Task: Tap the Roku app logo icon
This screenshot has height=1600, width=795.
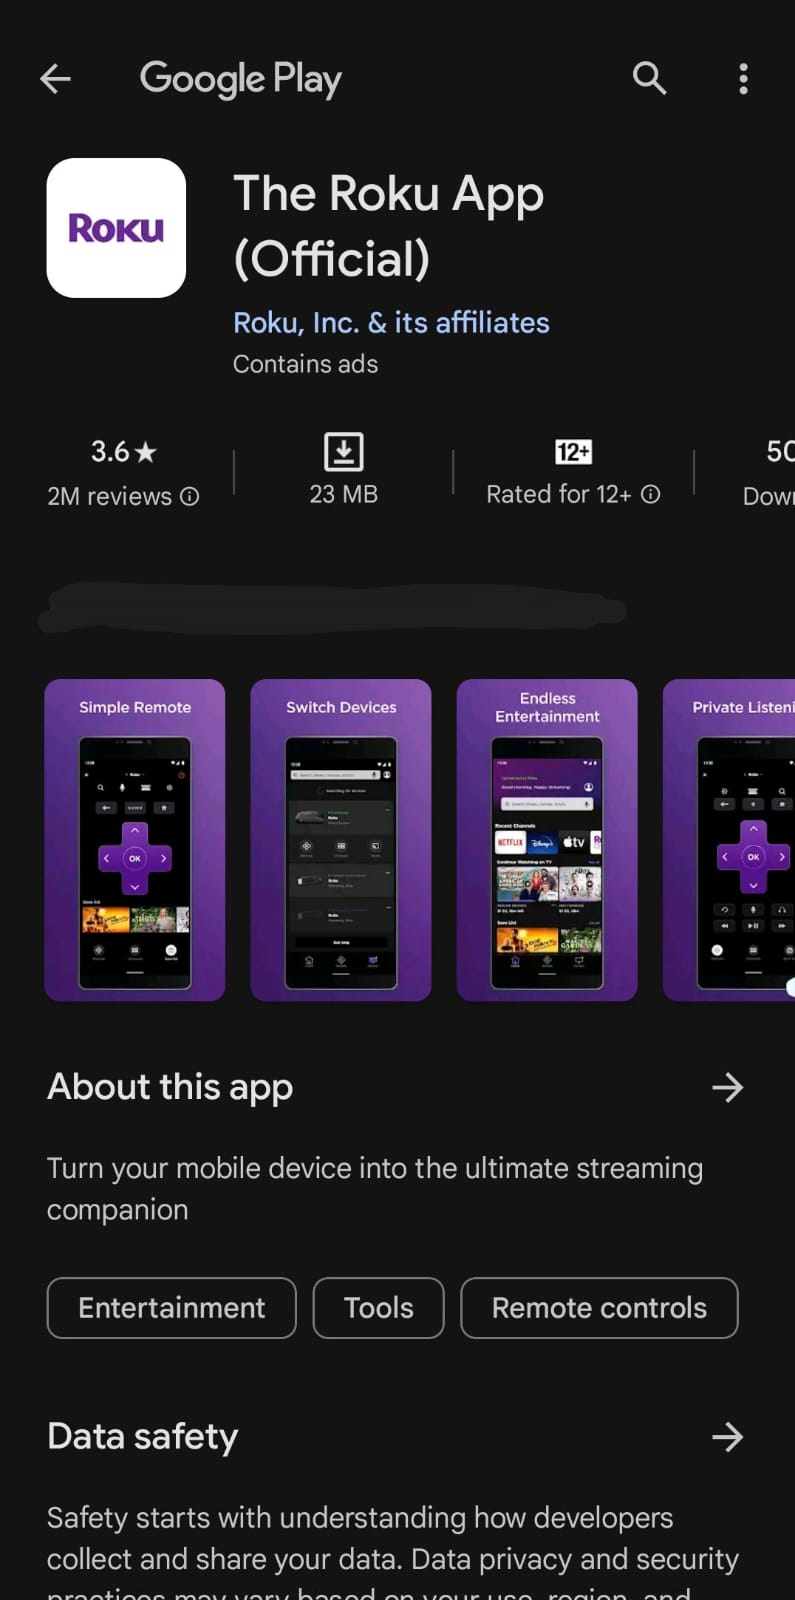Action: point(116,228)
